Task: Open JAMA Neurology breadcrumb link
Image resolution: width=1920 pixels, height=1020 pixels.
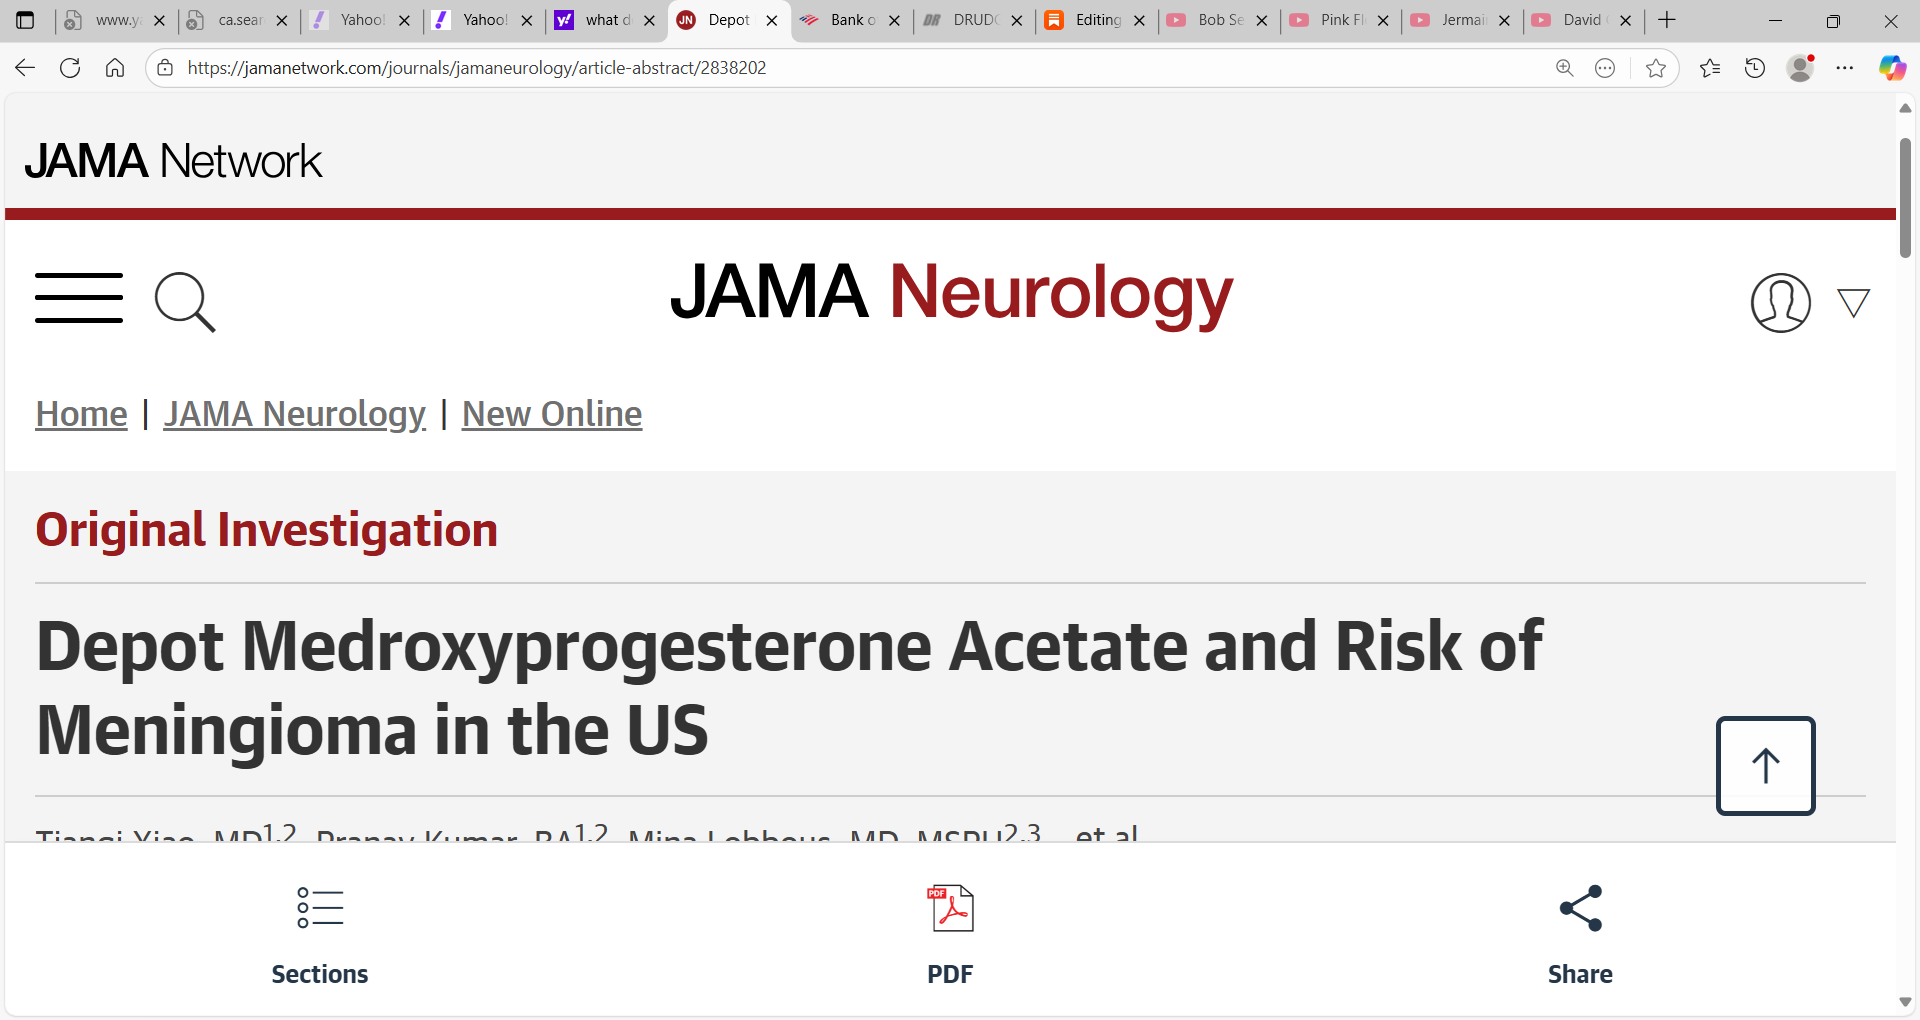Action: (x=295, y=414)
